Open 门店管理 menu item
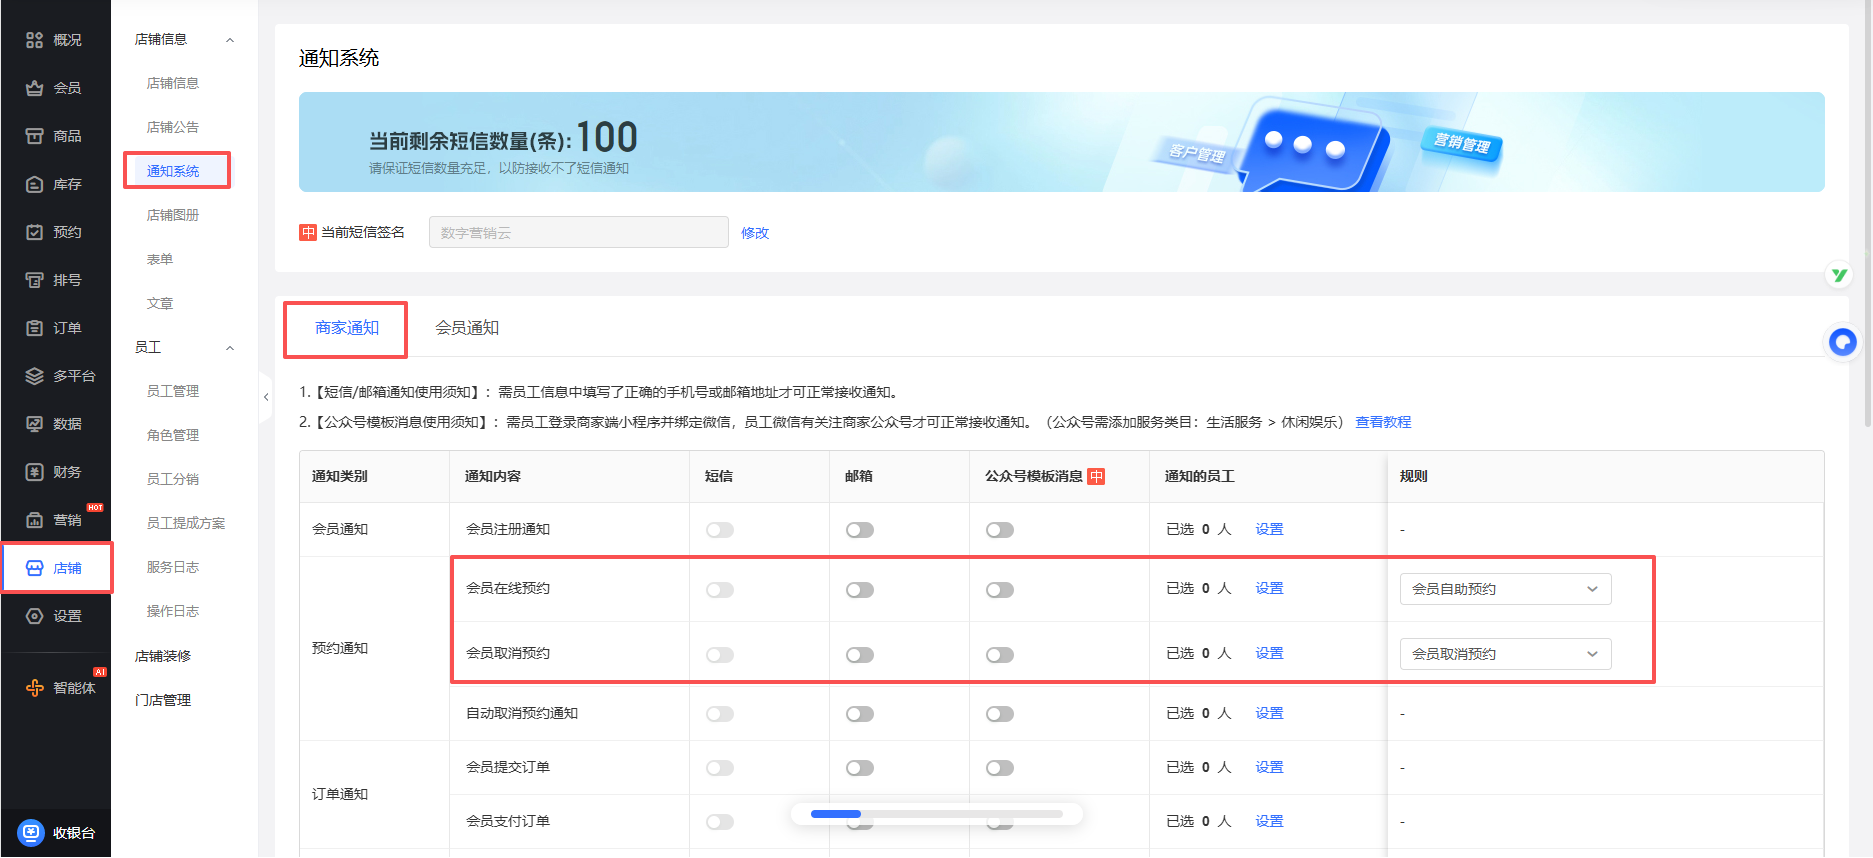 pos(163,700)
